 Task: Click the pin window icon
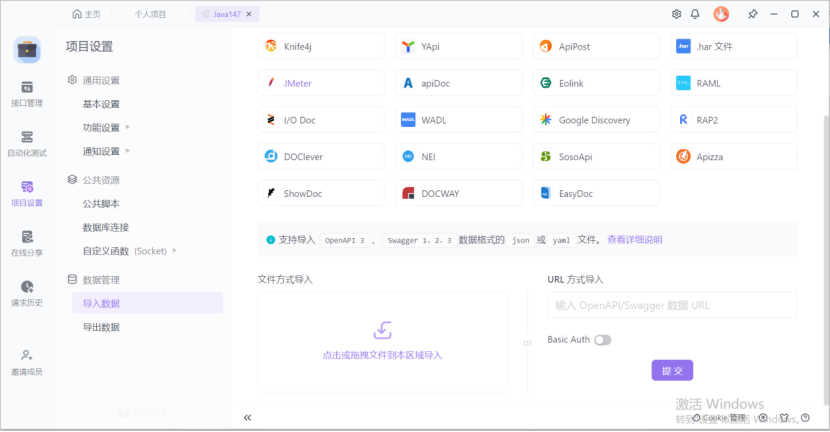click(752, 14)
